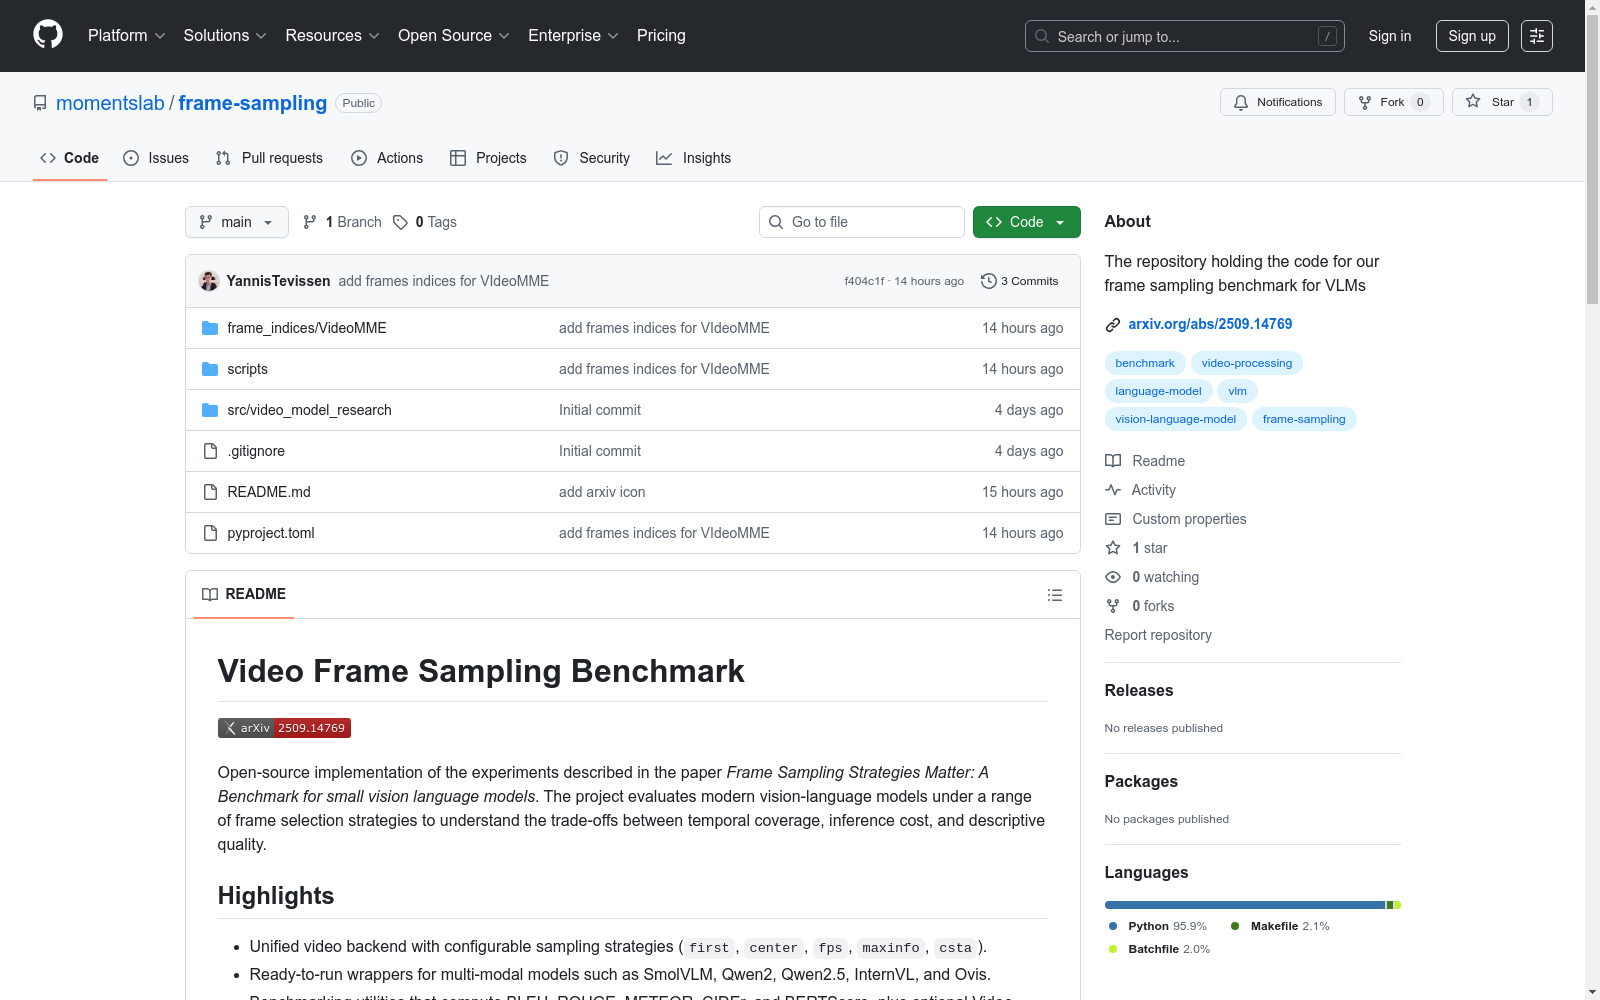Open the Pull requests tab
Screen dimensions: 1600x1000
[x=269, y=158]
